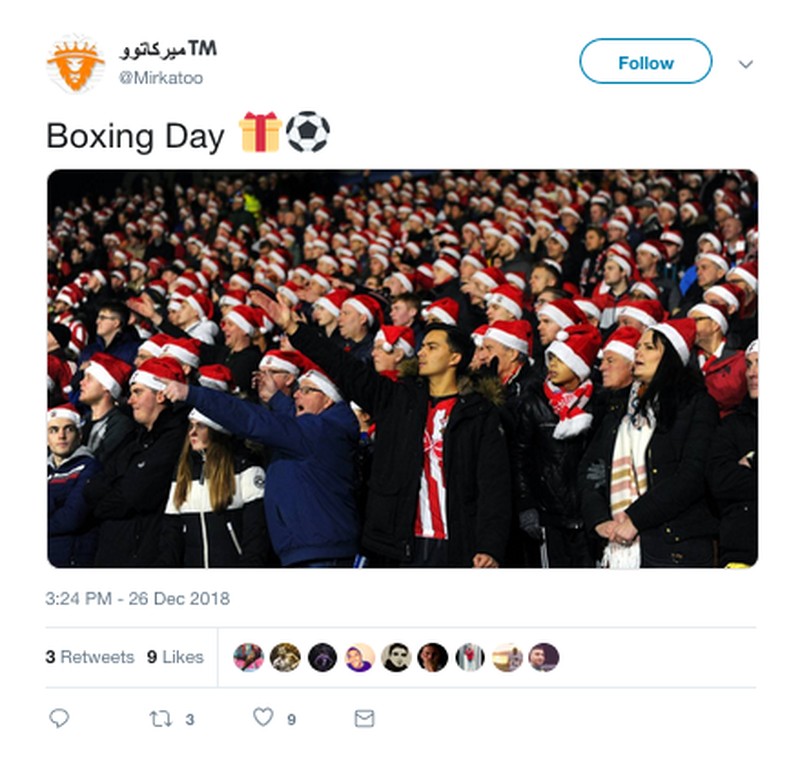
Task: Open the tweet timestamp 3:24 PM - 26 Dec 2018
Action: click(x=137, y=599)
